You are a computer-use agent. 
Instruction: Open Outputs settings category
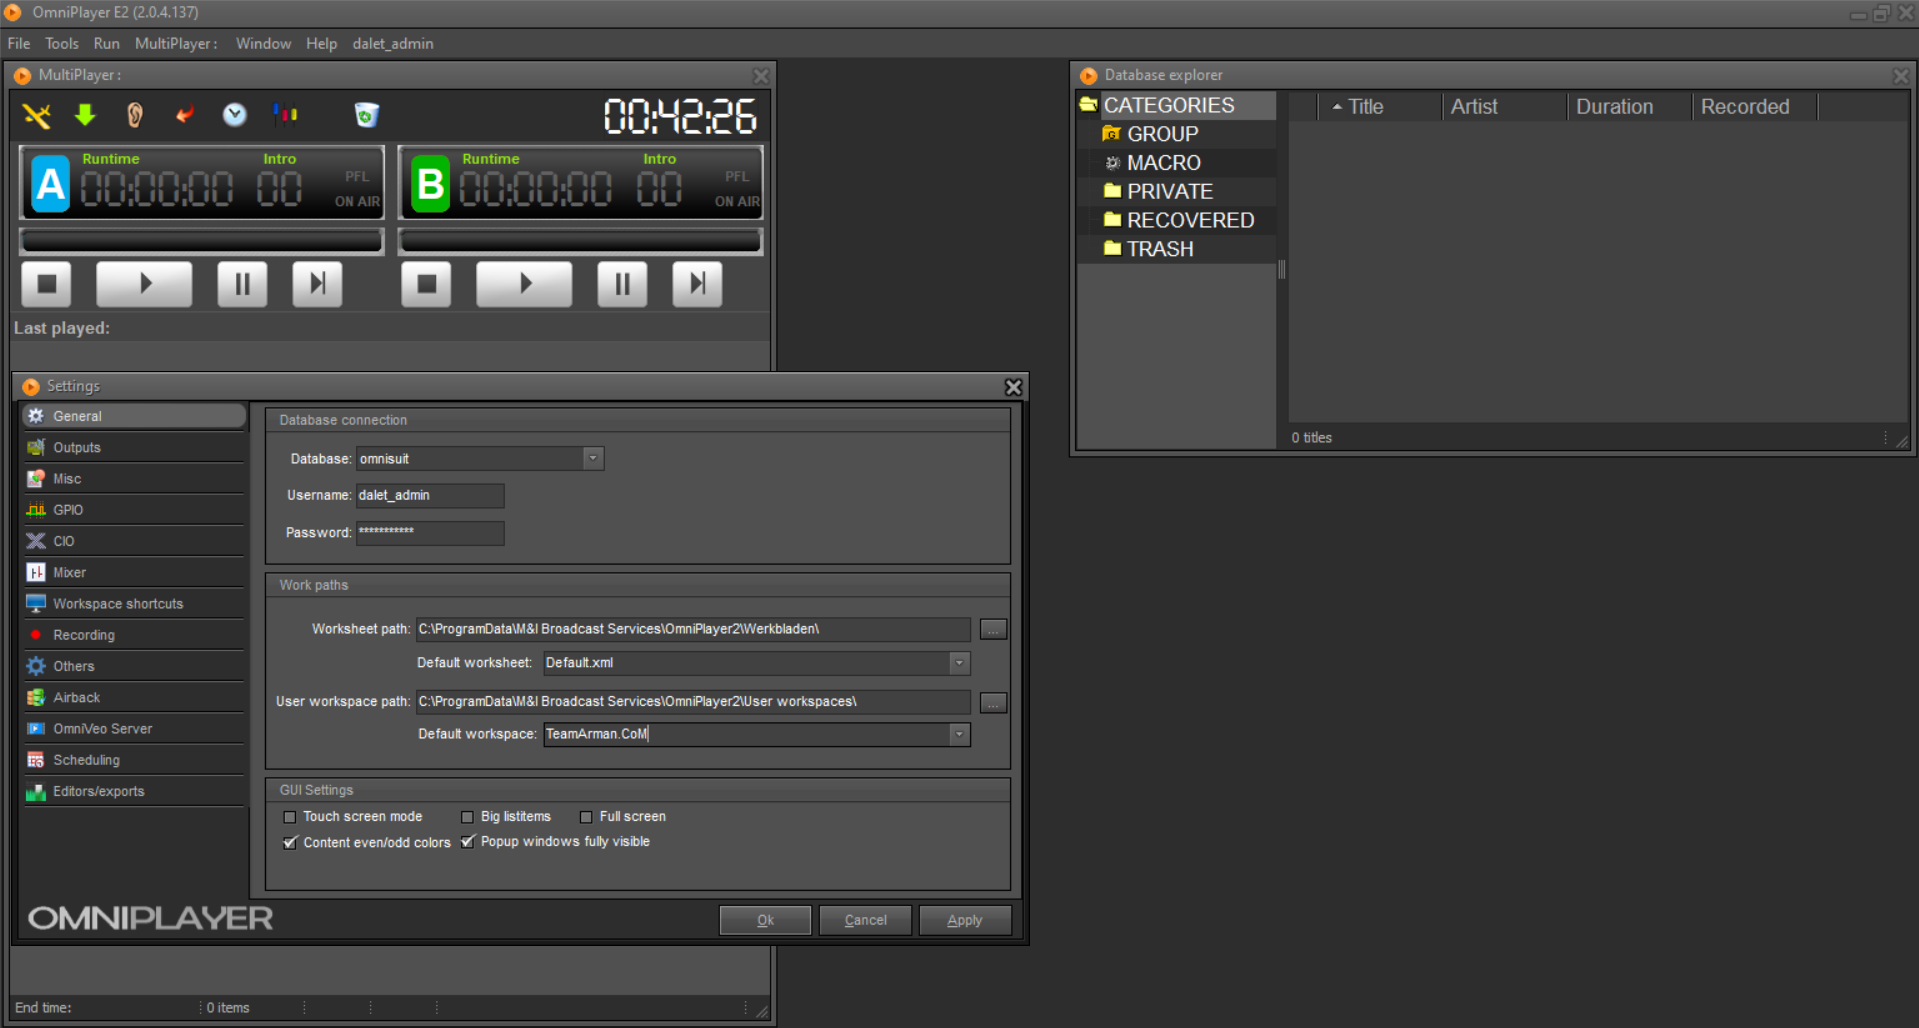135,448
